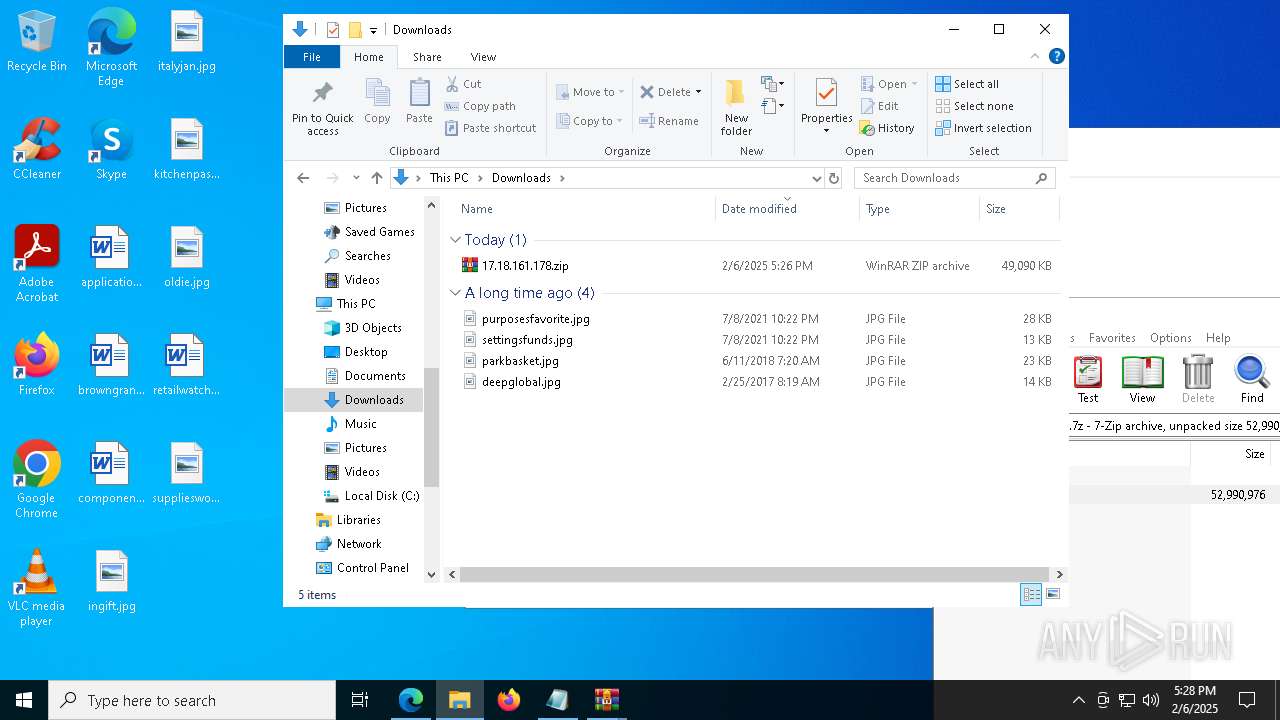Click Select none in ribbon
The image size is (1280, 720).
(974, 106)
